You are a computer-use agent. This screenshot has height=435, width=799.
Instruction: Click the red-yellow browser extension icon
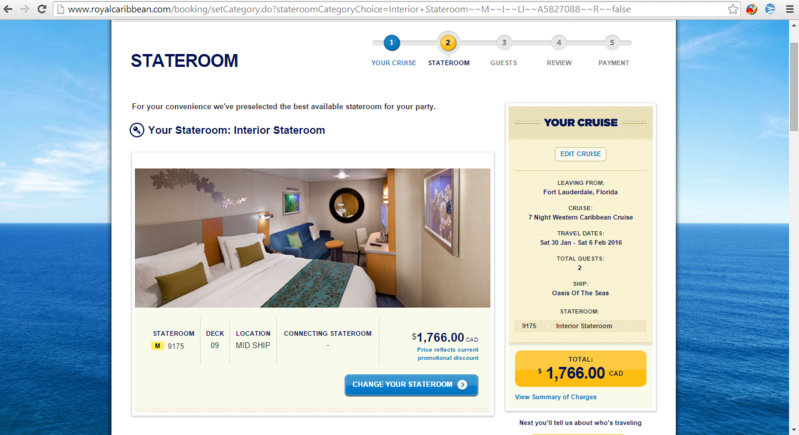(751, 9)
